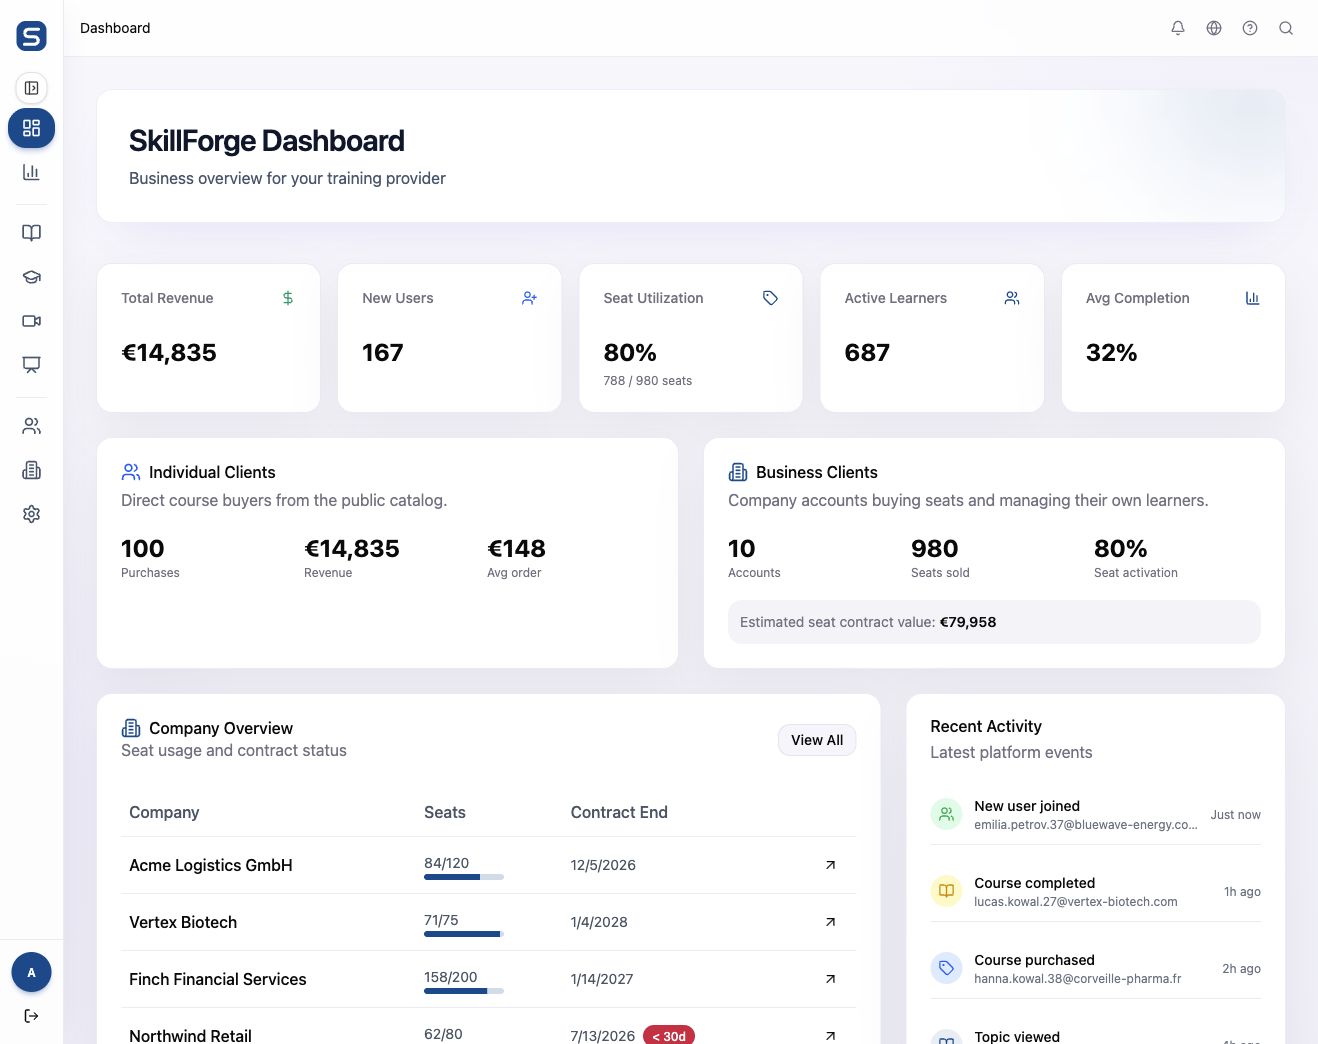
Task: Click the yellow book icon beside Course completed
Action: (946, 891)
